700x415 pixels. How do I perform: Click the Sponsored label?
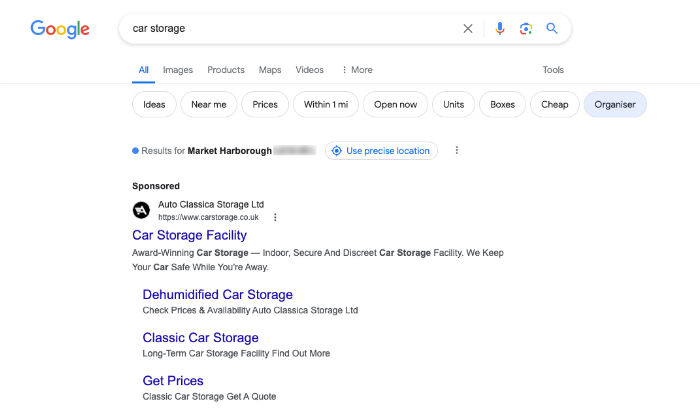pyautogui.click(x=156, y=186)
